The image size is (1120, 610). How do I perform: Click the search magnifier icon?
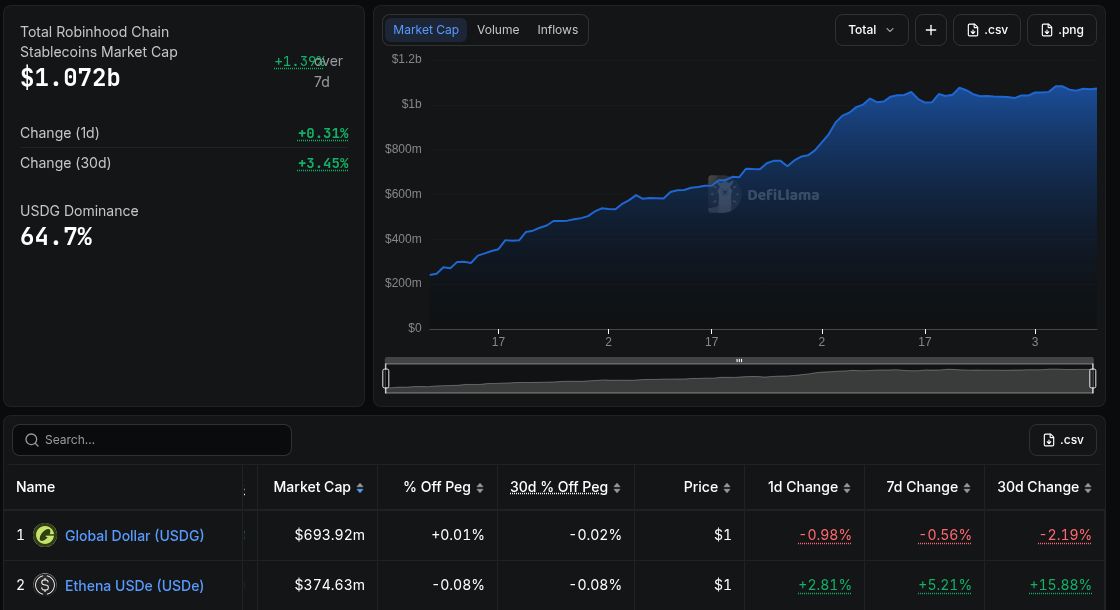click(x=31, y=440)
